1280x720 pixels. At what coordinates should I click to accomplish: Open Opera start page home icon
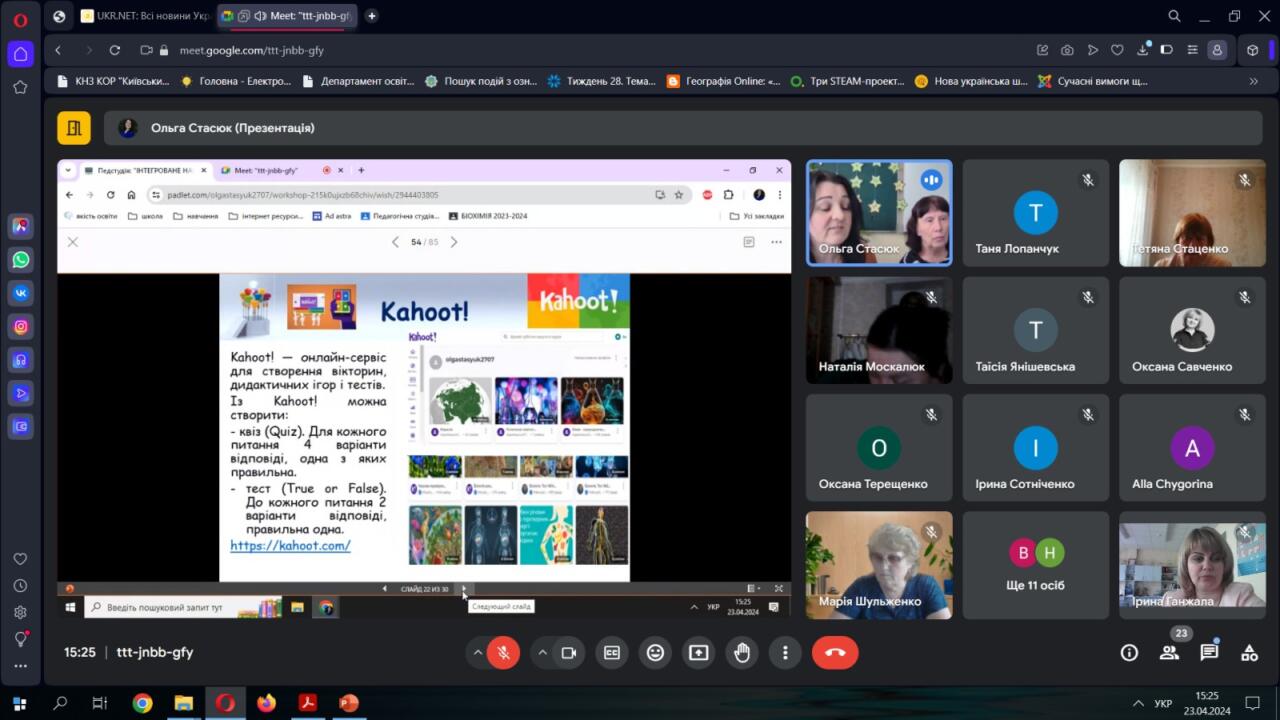click(20, 54)
